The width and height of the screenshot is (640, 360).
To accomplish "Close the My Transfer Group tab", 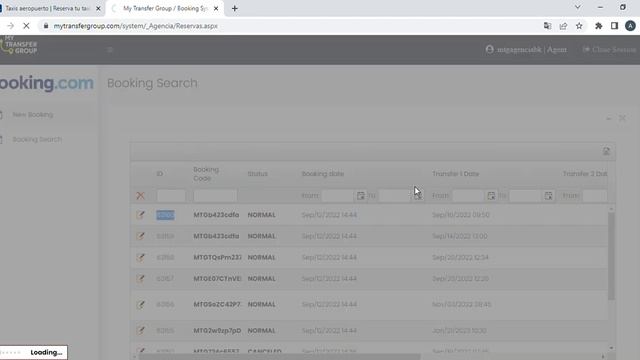I will 216,8.
